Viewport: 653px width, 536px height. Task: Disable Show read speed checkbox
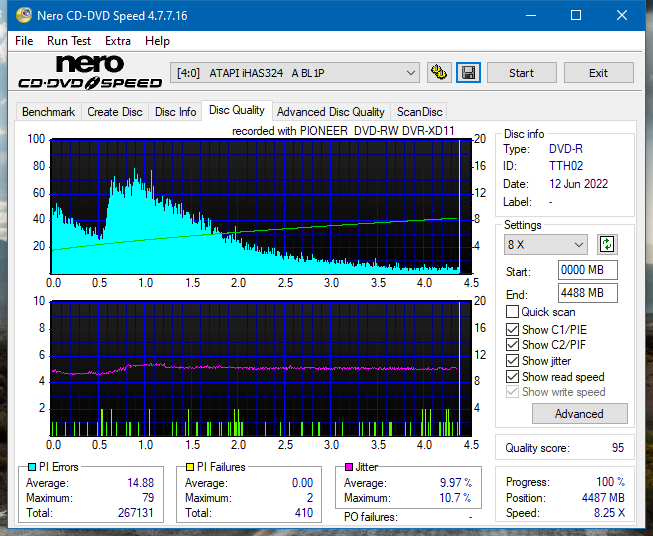pos(512,376)
